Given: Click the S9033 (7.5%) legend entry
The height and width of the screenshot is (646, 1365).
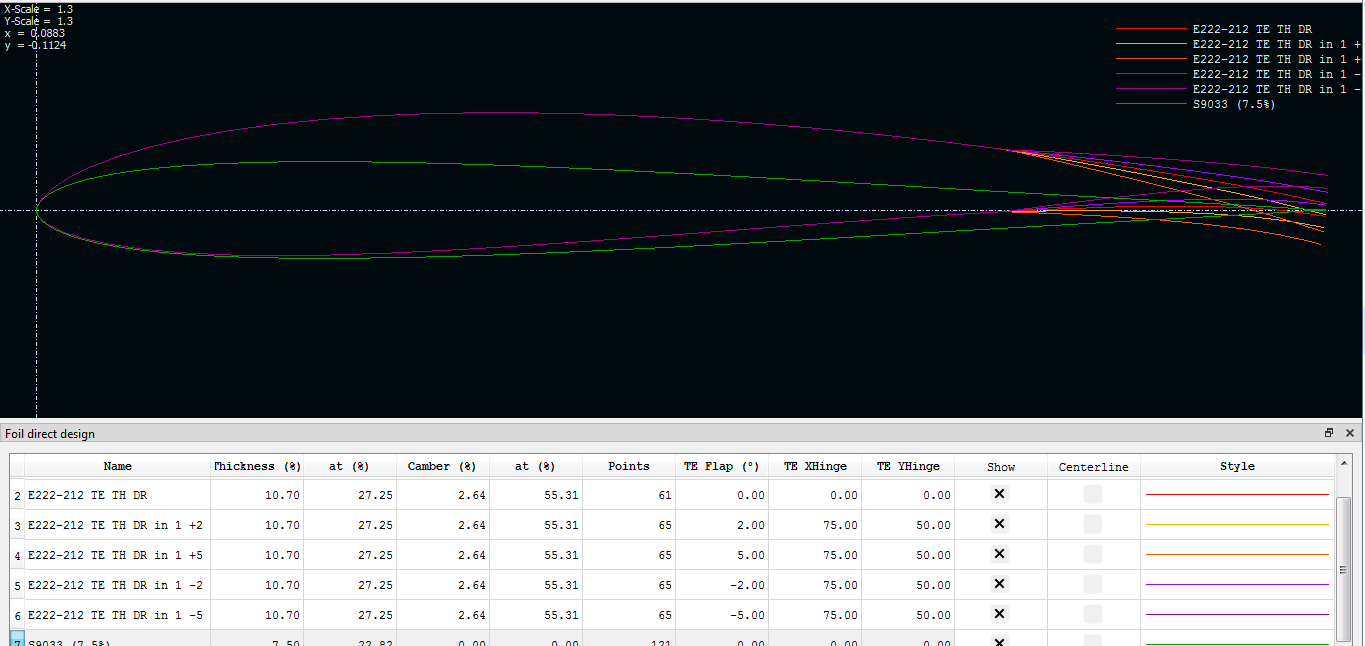Looking at the screenshot, I should 1233,104.
